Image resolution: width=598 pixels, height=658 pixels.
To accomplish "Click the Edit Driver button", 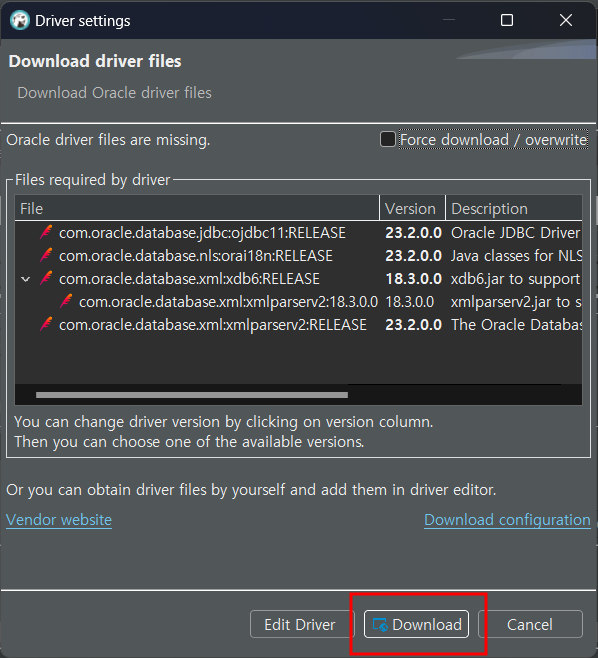I will 302,624.
